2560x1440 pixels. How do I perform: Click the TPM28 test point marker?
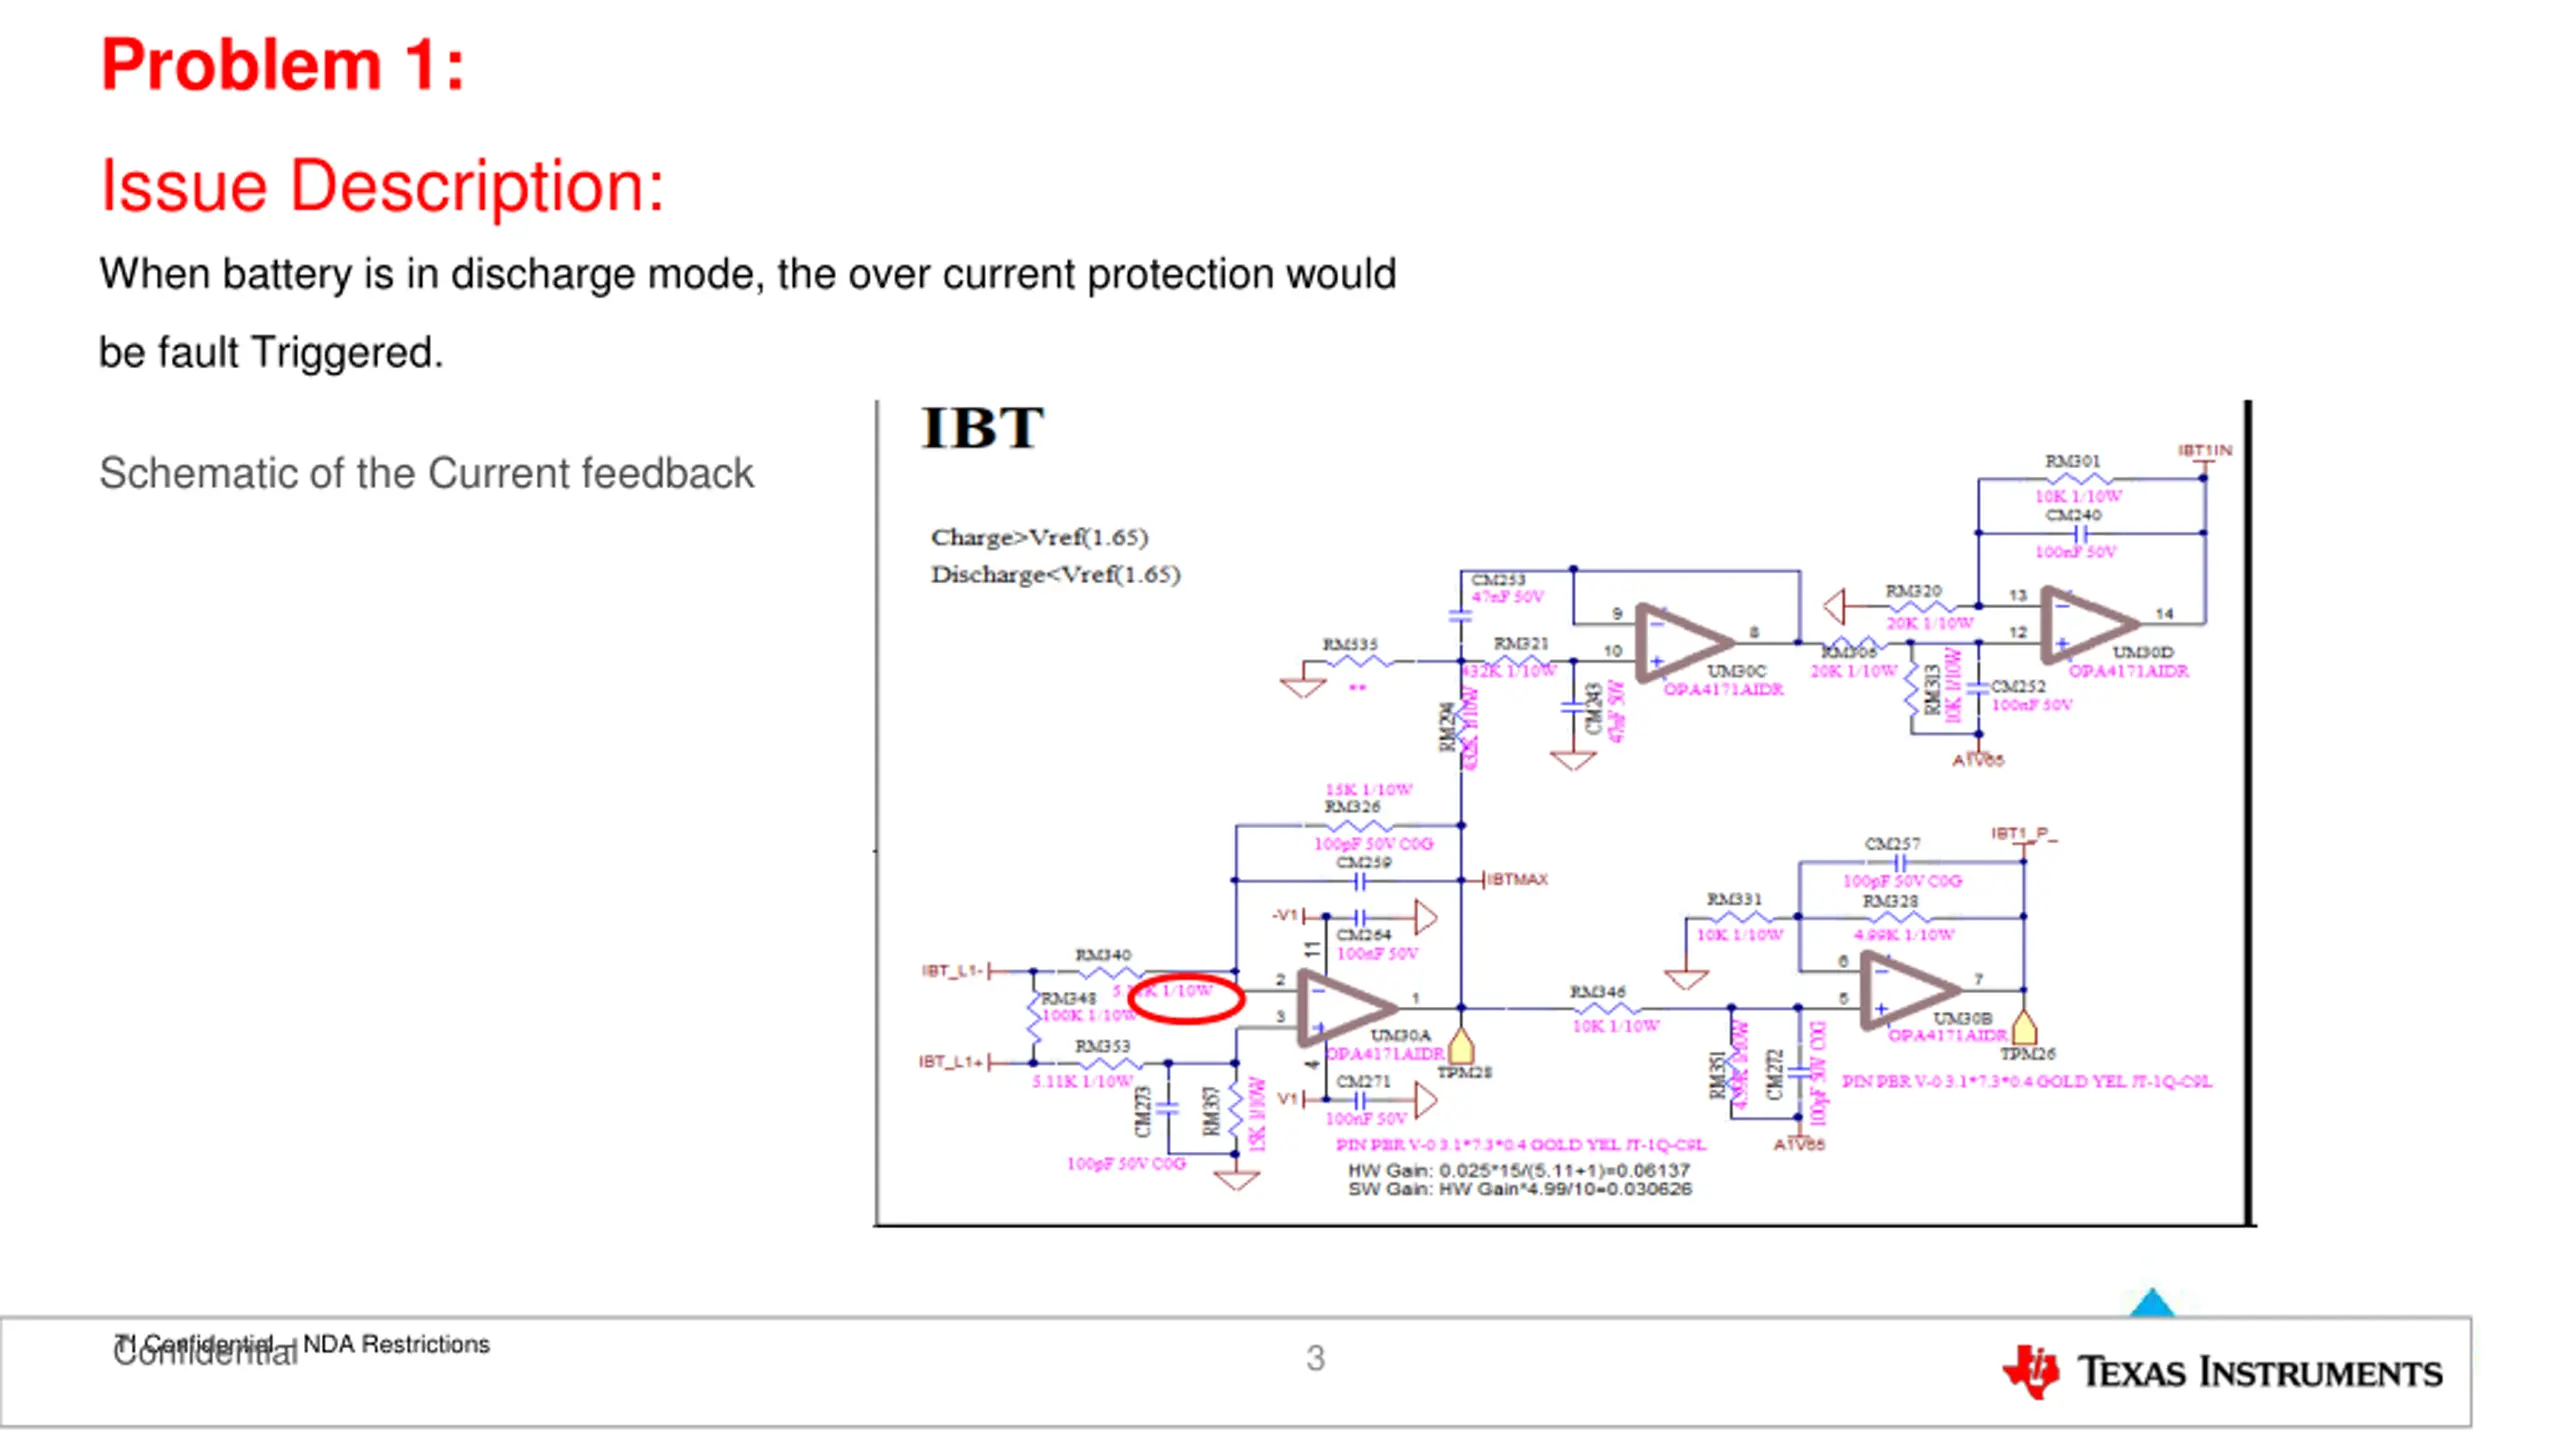pyautogui.click(x=1461, y=1046)
